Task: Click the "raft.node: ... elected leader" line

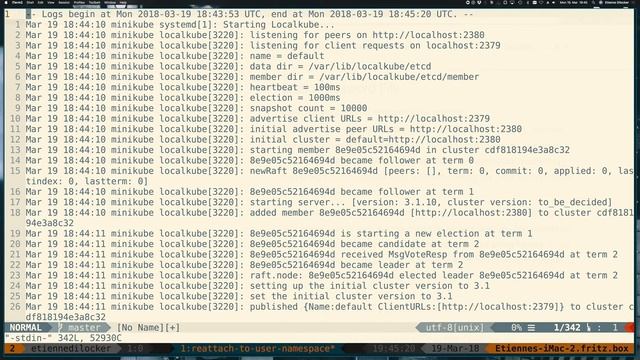Action: coord(322,275)
